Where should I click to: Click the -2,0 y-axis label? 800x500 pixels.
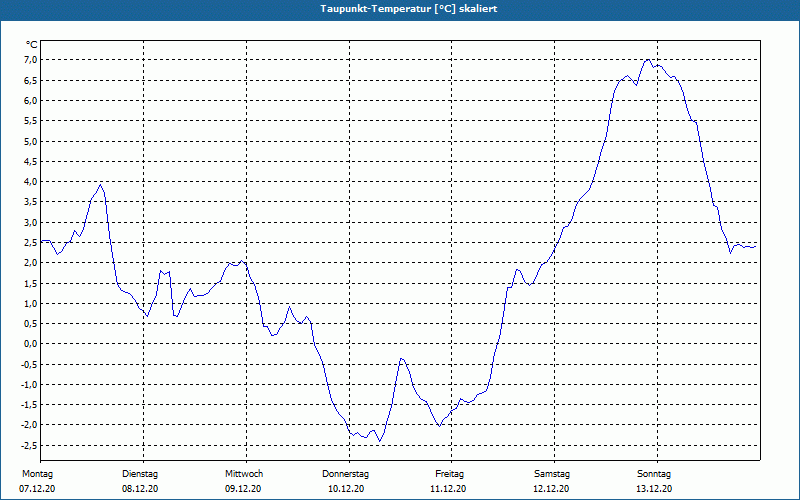point(29,425)
